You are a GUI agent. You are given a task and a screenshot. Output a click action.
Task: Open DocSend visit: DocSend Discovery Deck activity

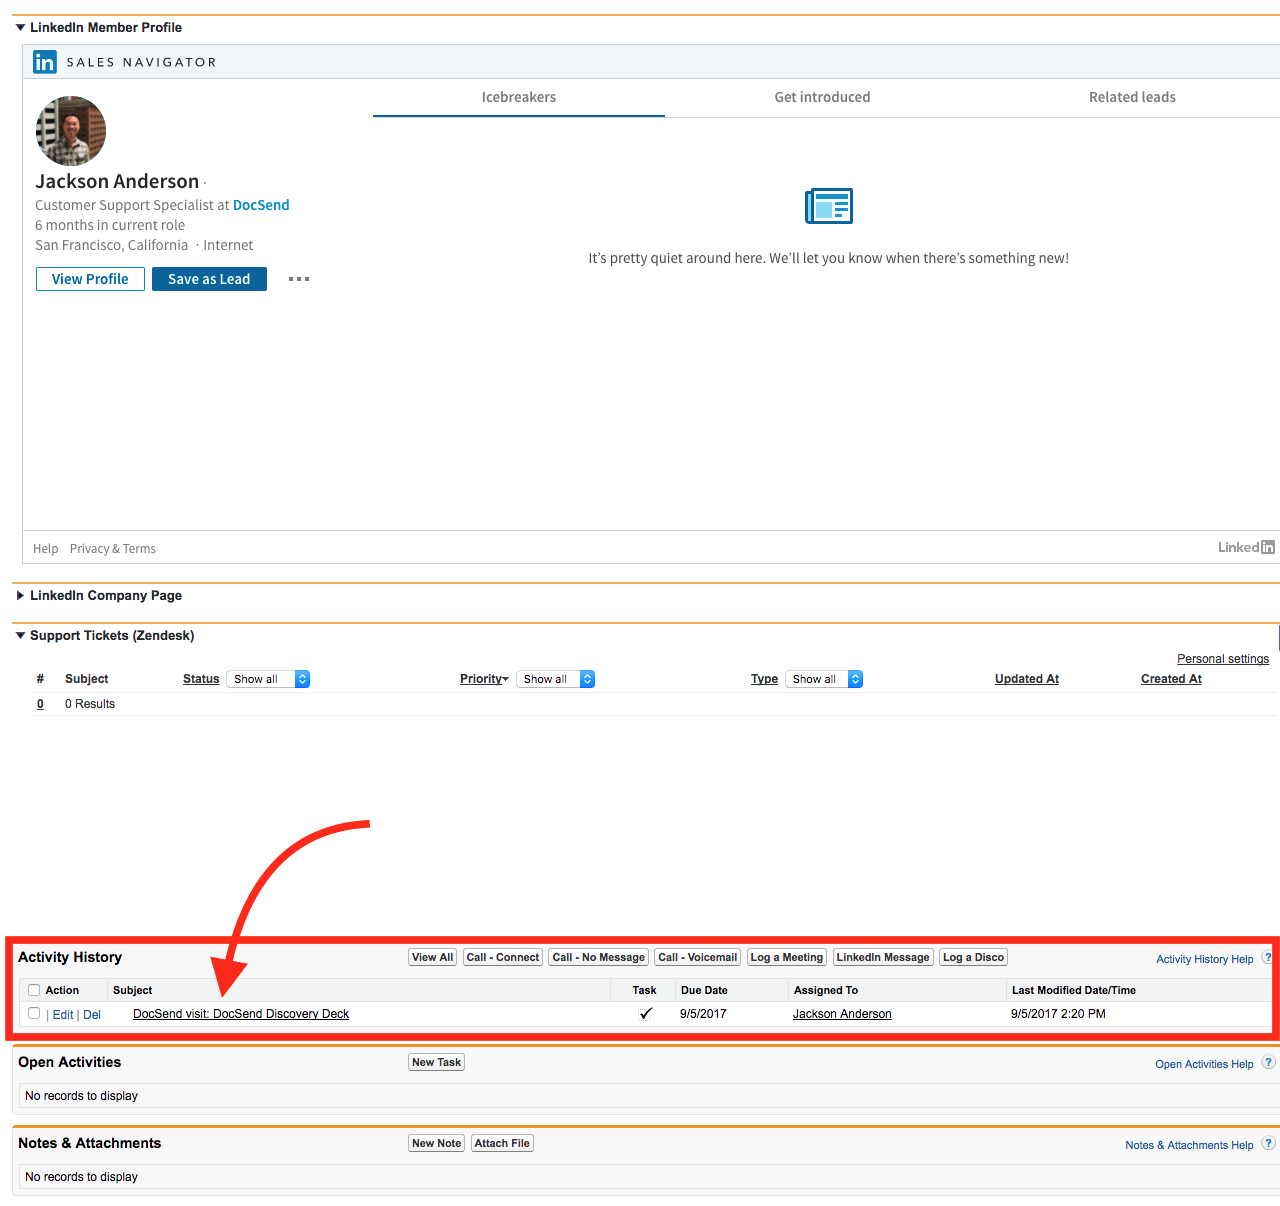coord(241,1014)
